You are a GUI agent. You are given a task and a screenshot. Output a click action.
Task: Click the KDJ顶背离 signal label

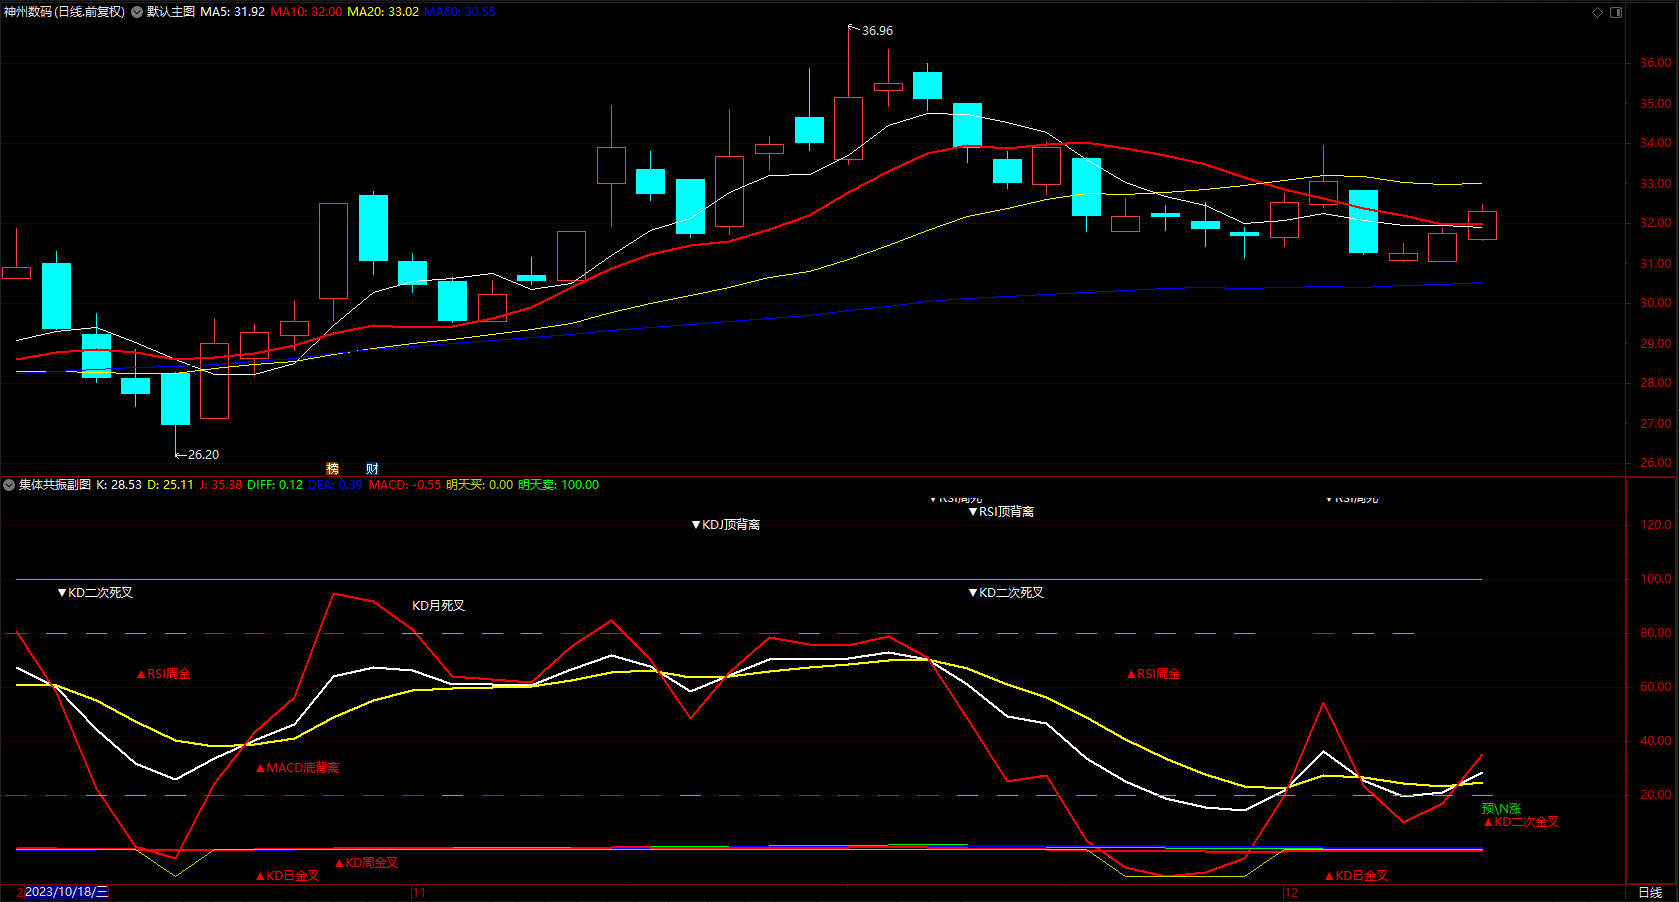[x=726, y=525]
